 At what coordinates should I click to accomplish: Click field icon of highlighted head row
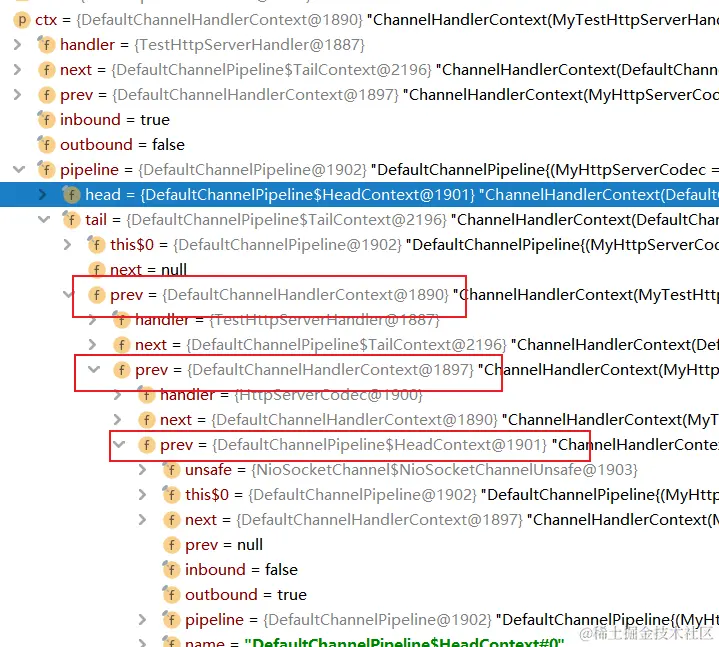point(71,195)
